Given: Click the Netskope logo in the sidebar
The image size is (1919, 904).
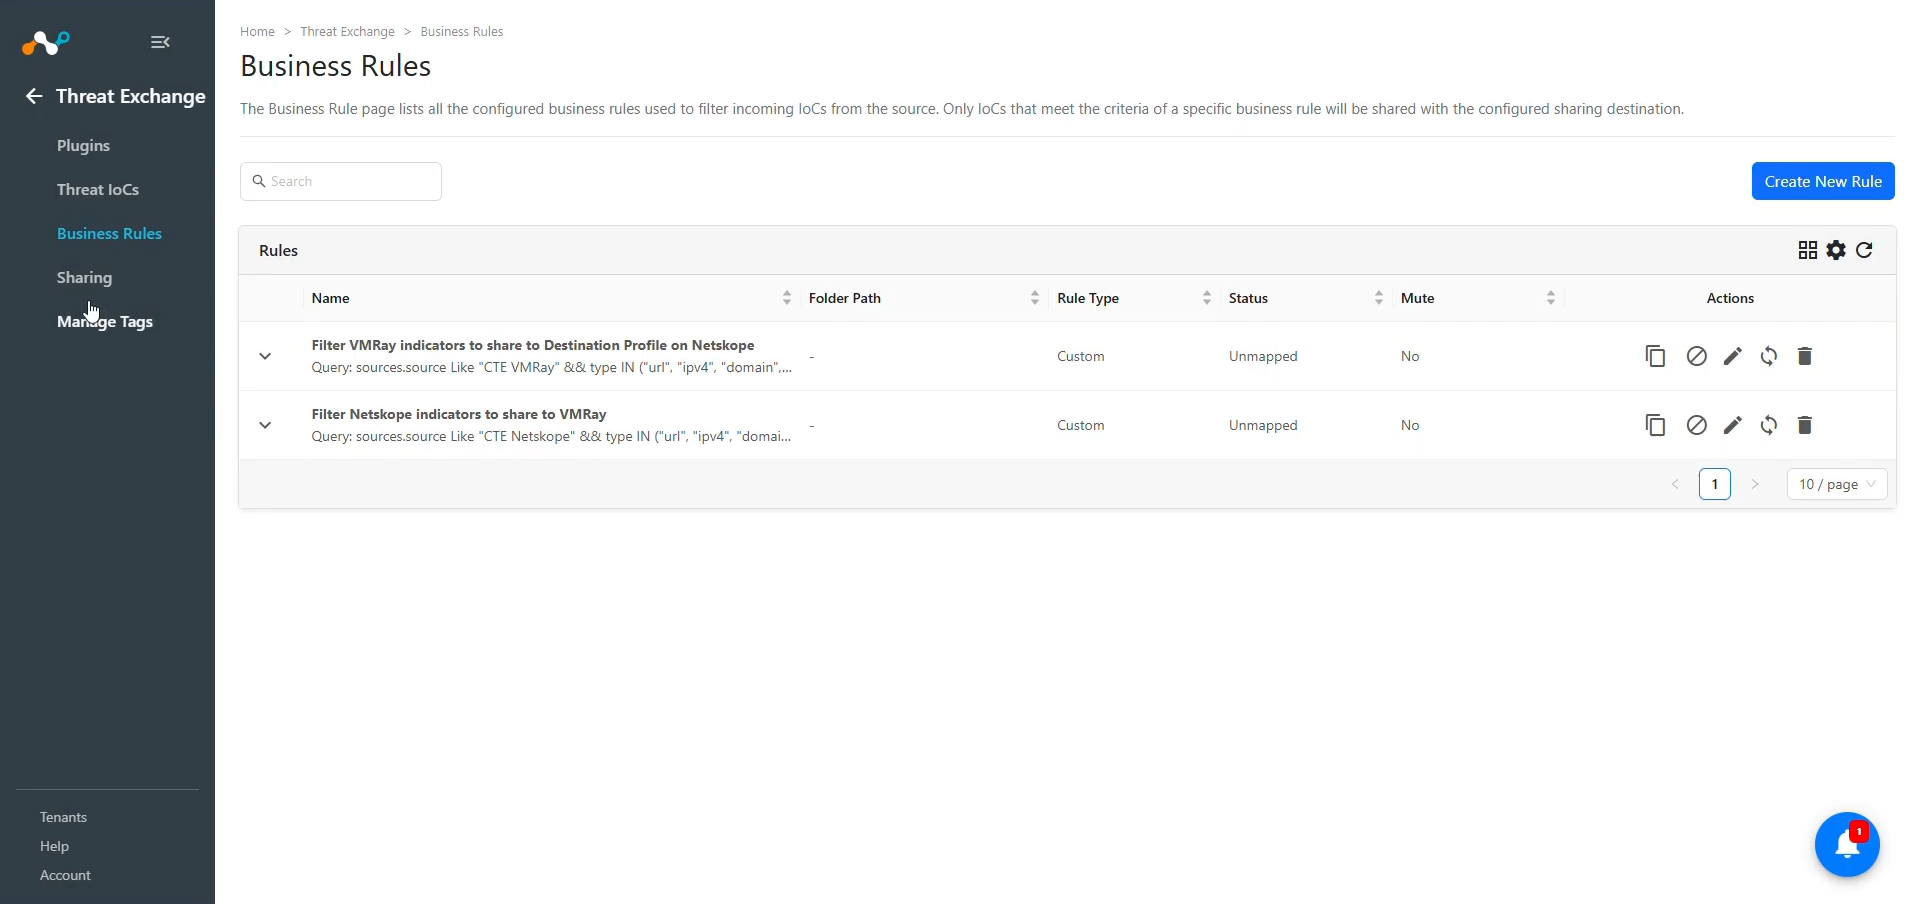Looking at the screenshot, I should click(46, 43).
